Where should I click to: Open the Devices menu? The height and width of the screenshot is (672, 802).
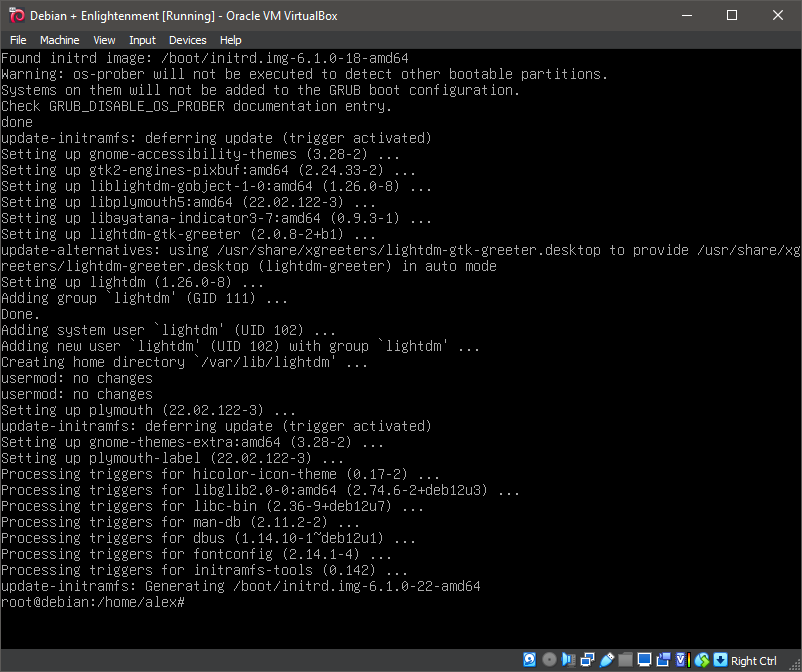point(187,40)
